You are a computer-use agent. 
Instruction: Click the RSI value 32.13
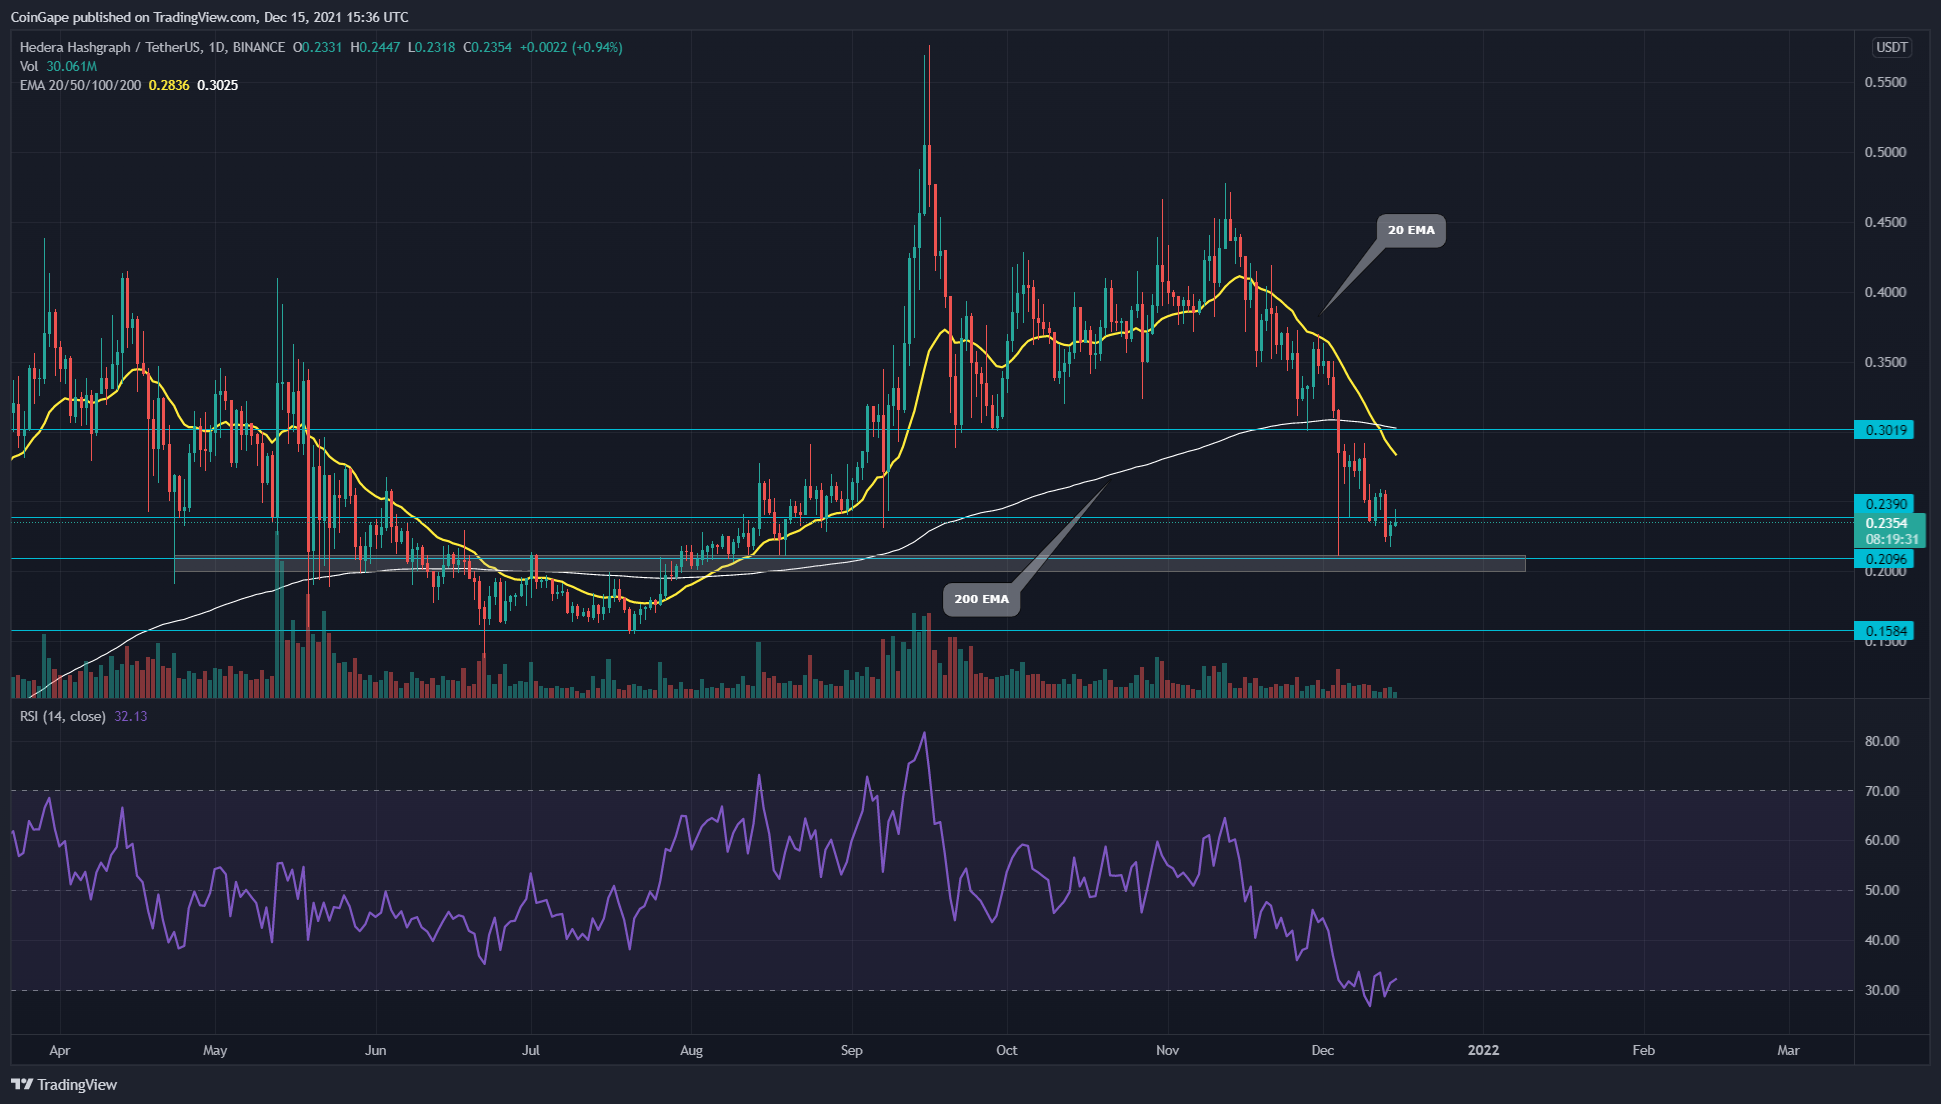tap(131, 716)
